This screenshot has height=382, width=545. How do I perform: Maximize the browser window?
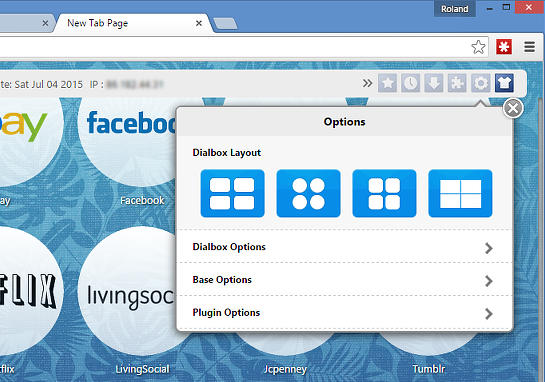coord(506,7)
